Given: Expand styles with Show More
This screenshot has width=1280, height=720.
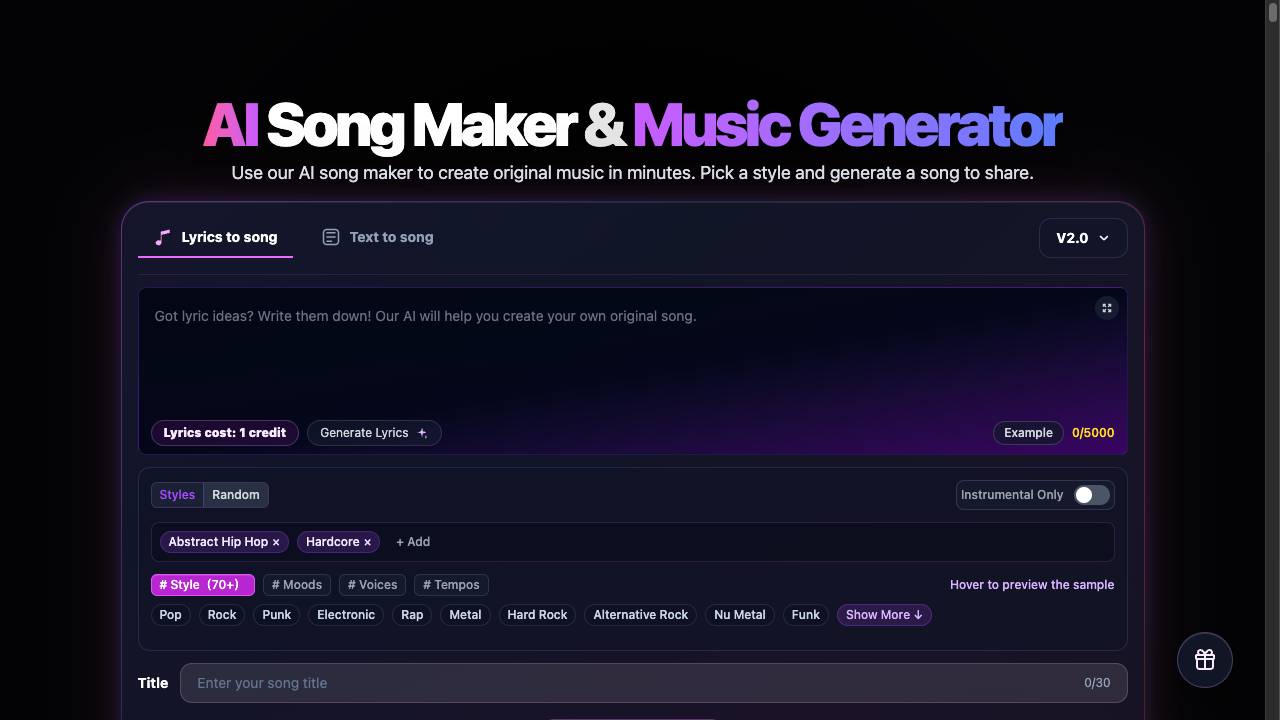Looking at the screenshot, I should coord(884,615).
